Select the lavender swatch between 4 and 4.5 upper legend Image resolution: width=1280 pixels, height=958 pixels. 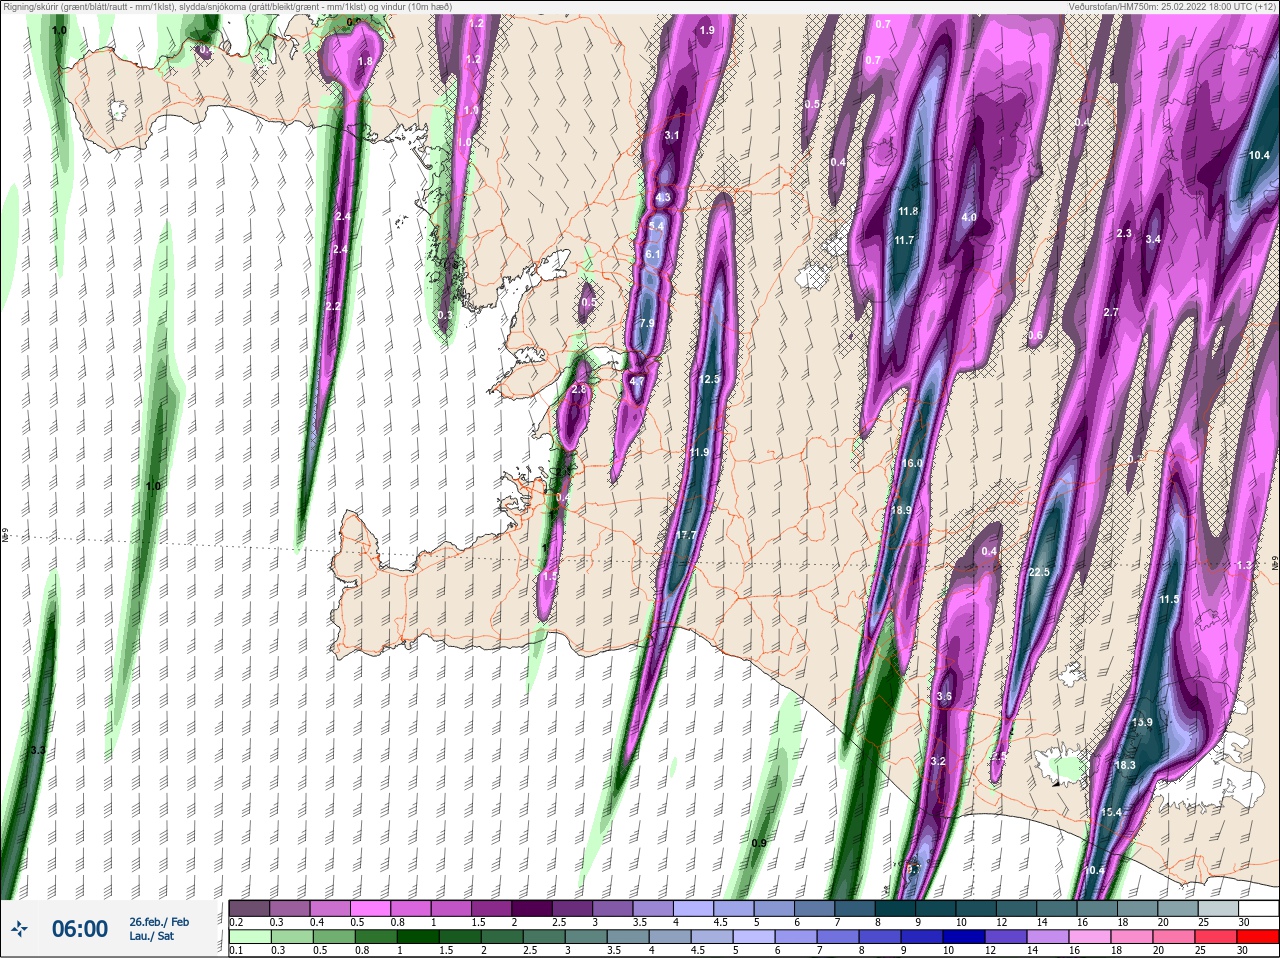click(693, 908)
